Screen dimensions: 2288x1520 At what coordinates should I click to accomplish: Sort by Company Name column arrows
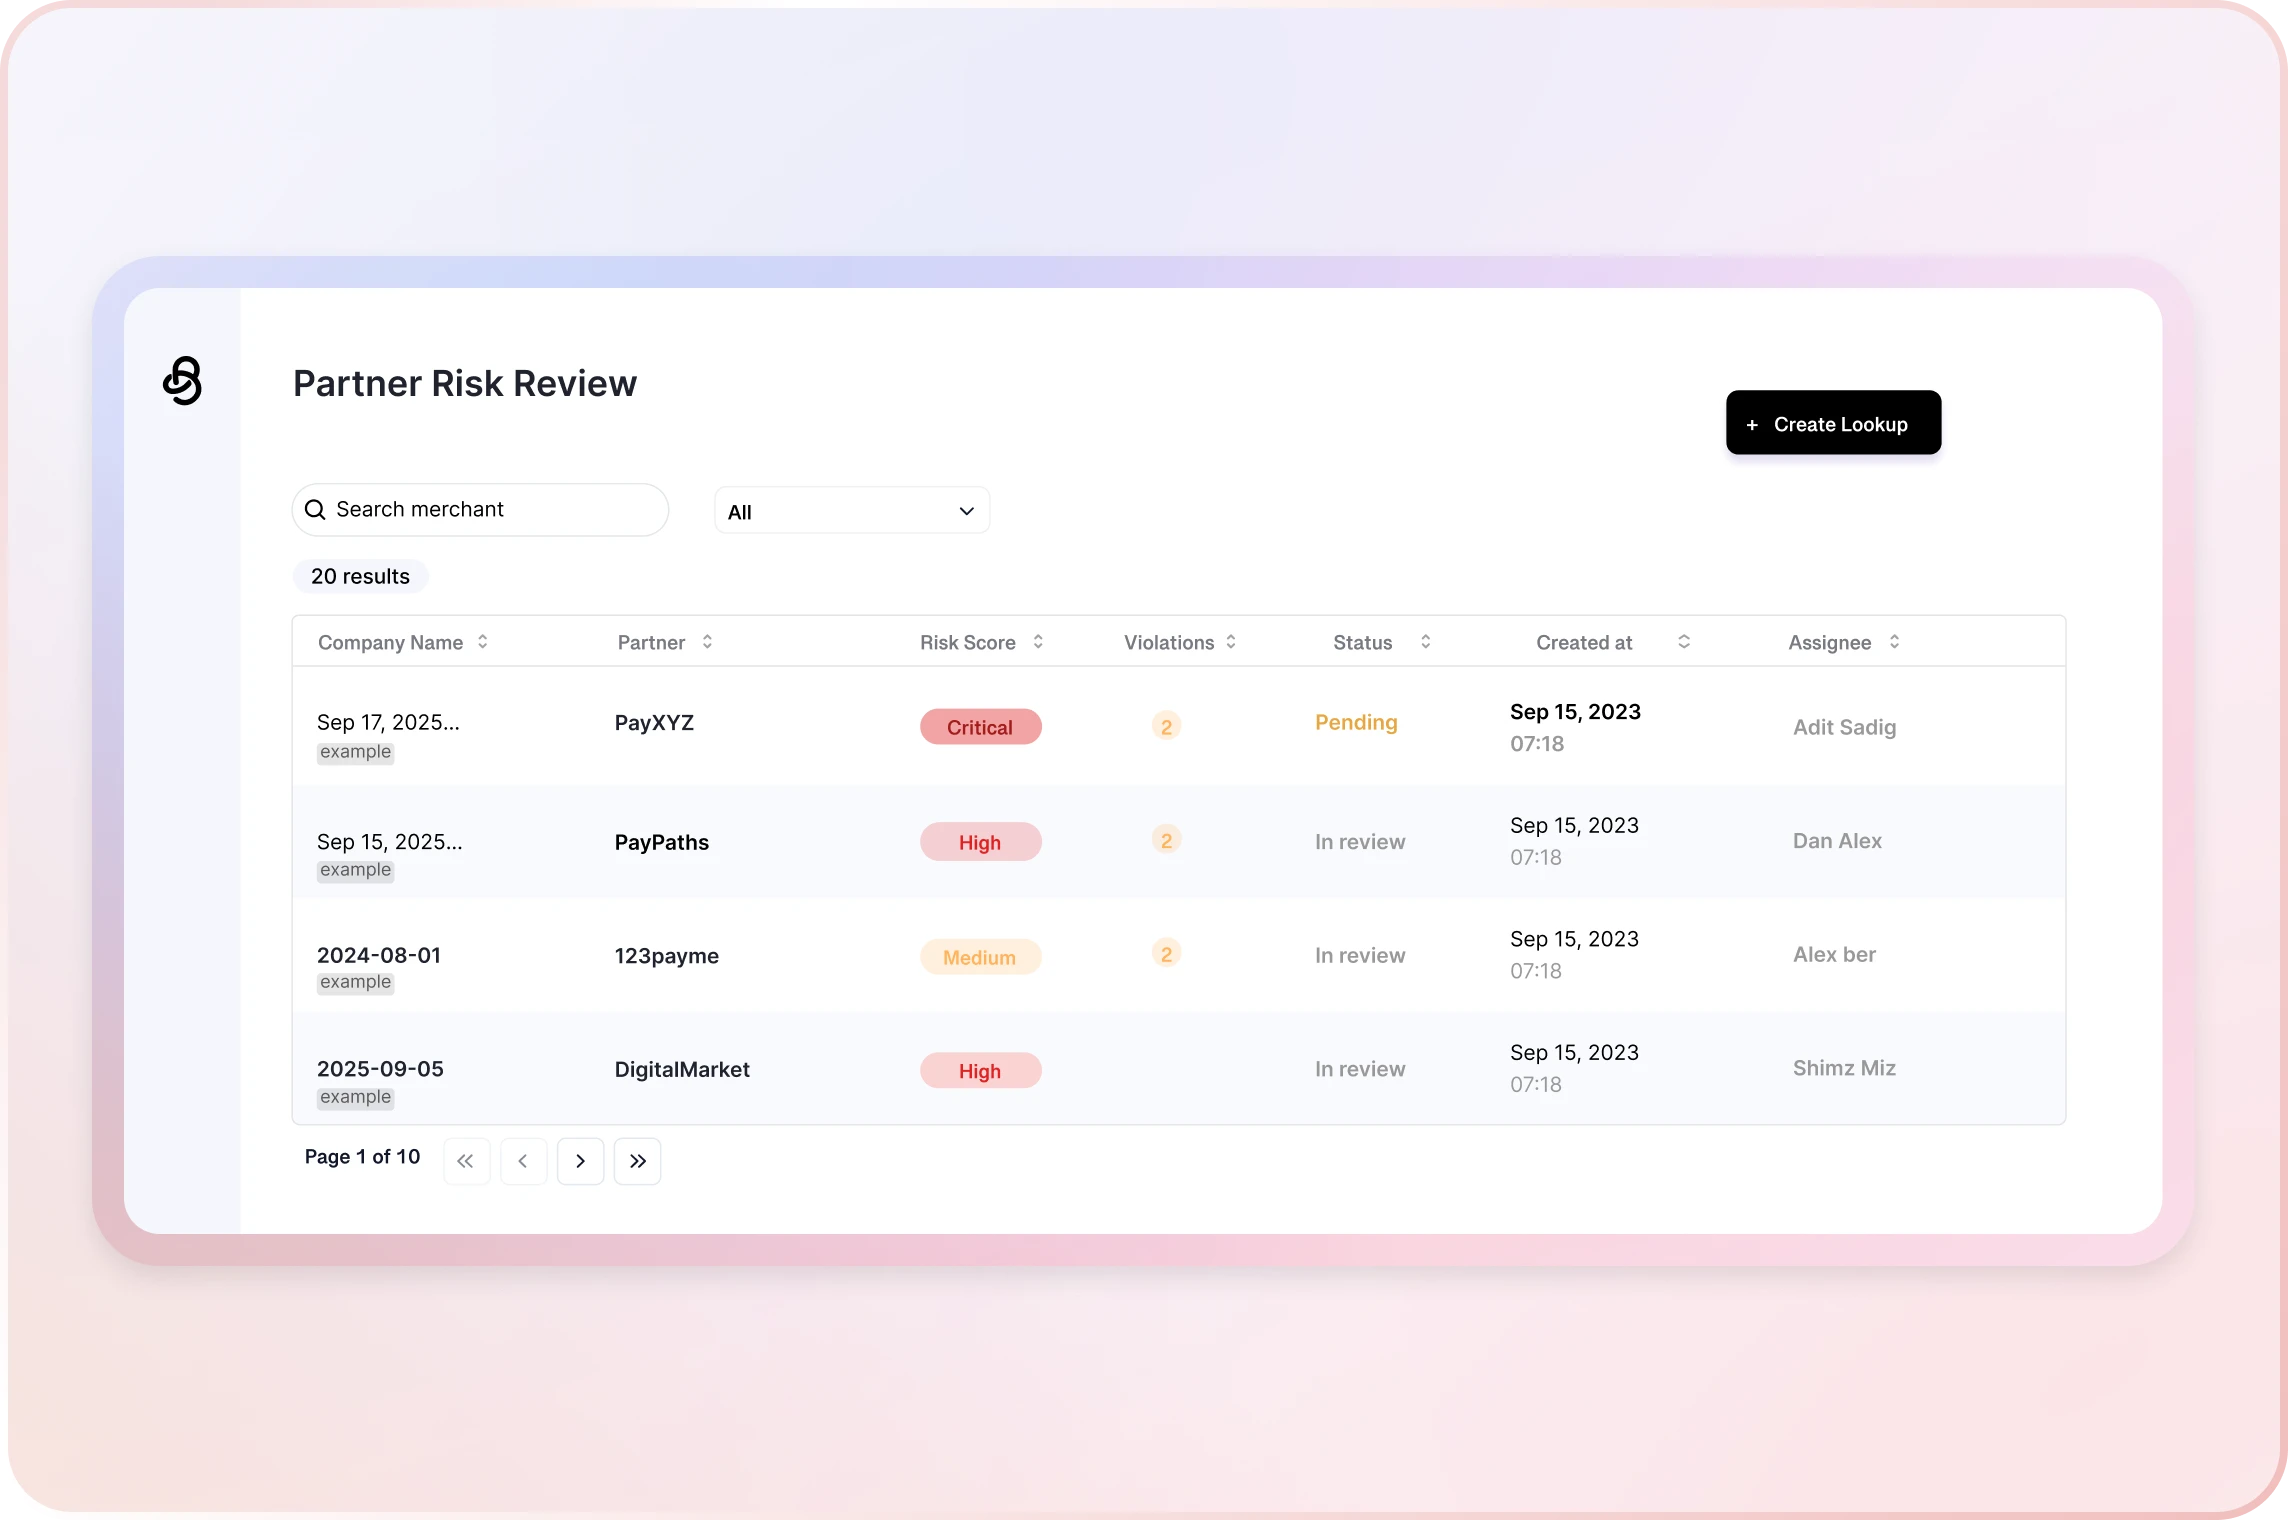point(483,642)
